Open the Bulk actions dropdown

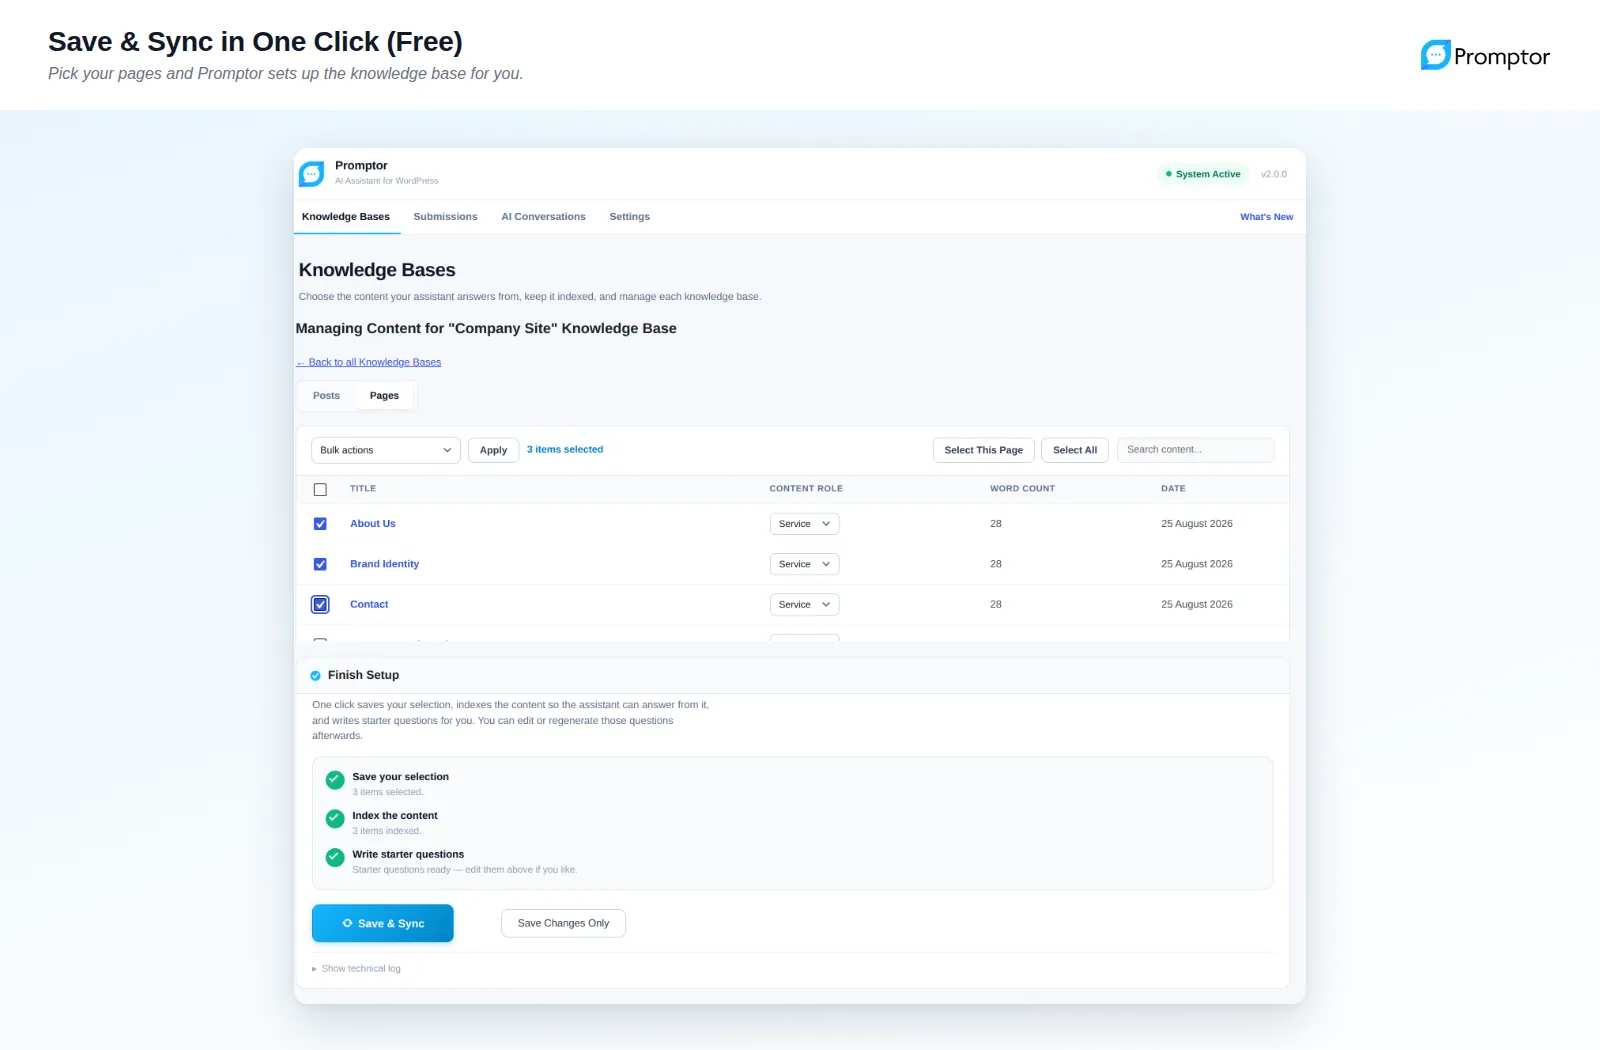385,450
